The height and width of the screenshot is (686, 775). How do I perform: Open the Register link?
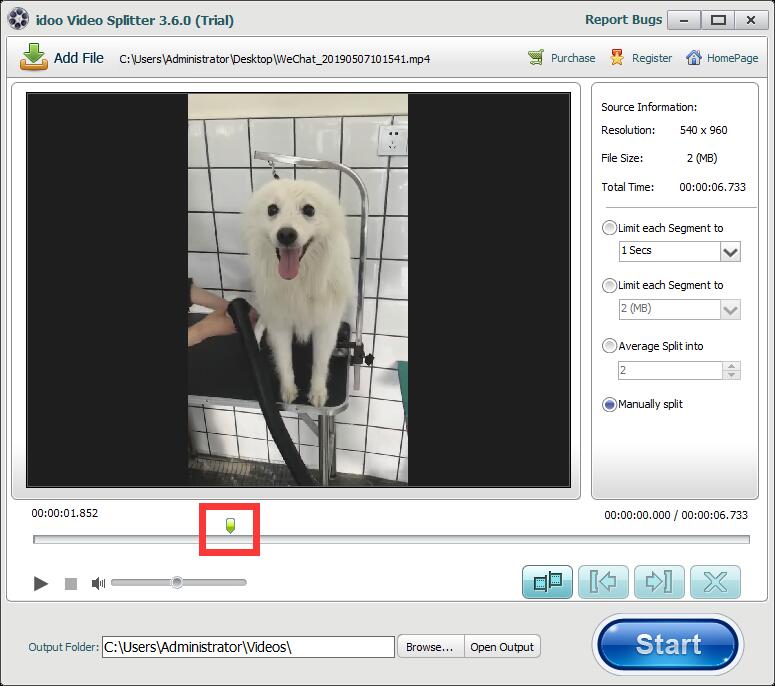[641, 58]
